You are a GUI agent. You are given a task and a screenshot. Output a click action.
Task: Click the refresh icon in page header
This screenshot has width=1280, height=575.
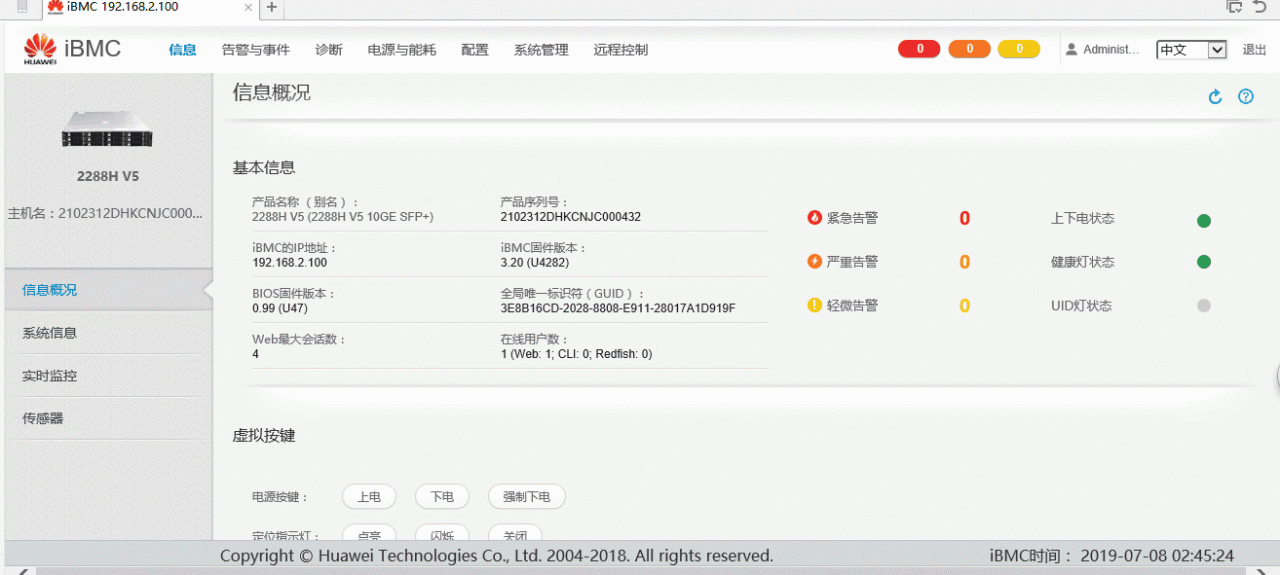(1215, 97)
